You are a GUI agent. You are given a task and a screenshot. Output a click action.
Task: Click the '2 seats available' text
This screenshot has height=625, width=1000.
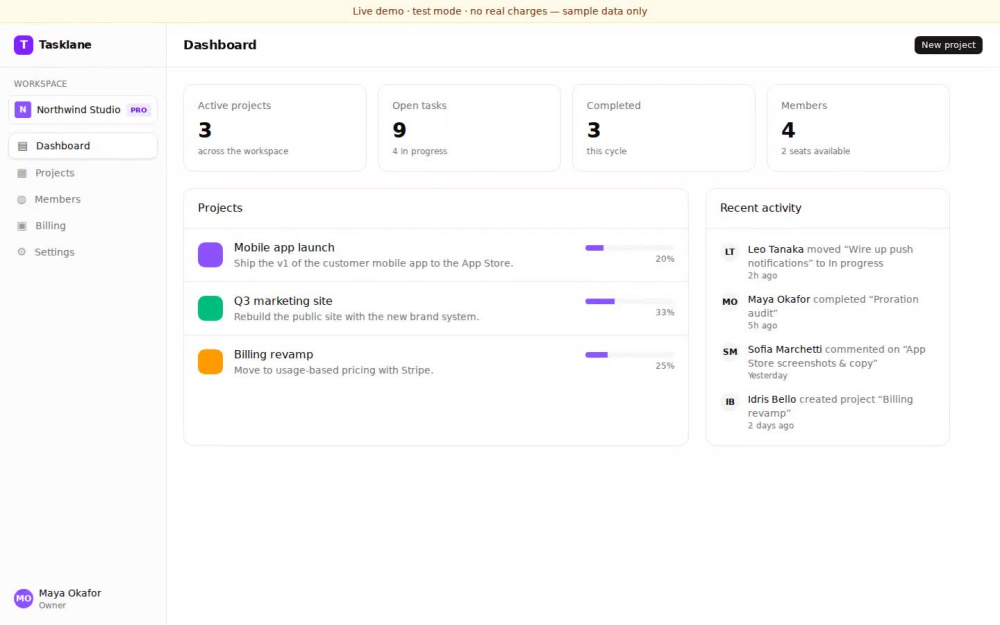pyautogui.click(x=815, y=151)
